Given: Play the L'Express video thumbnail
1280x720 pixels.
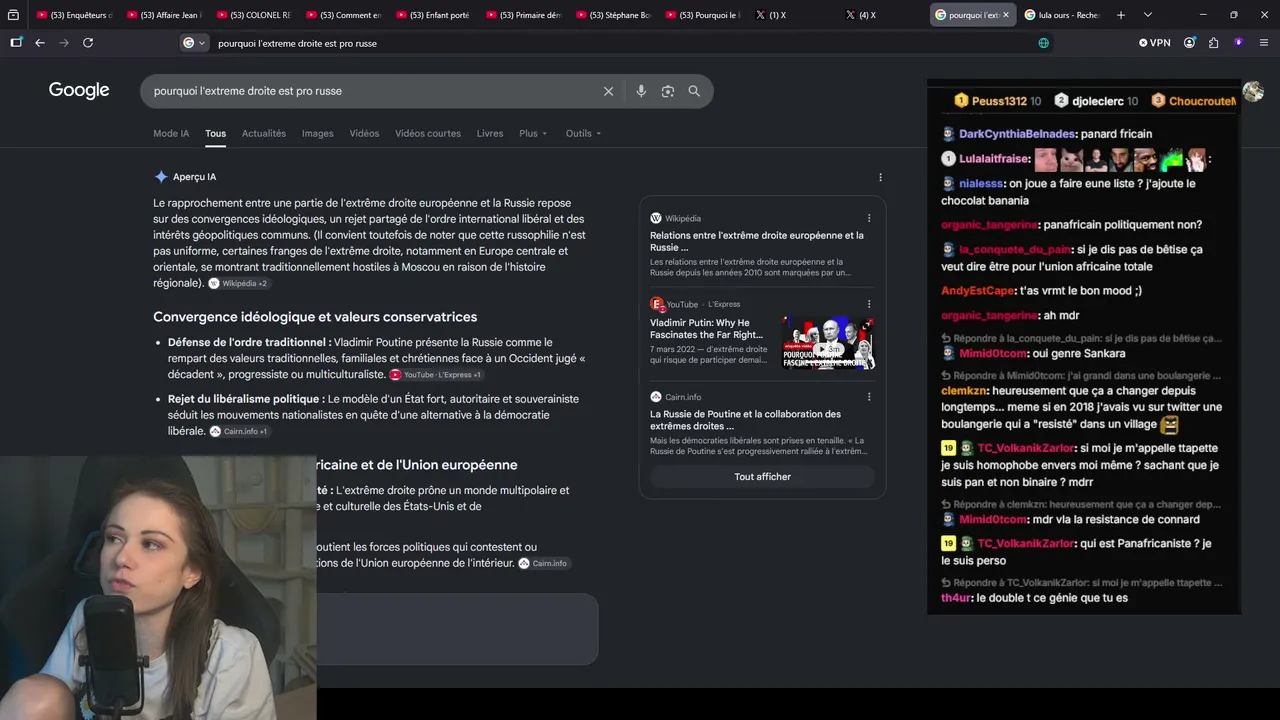Looking at the screenshot, I should click(828, 343).
